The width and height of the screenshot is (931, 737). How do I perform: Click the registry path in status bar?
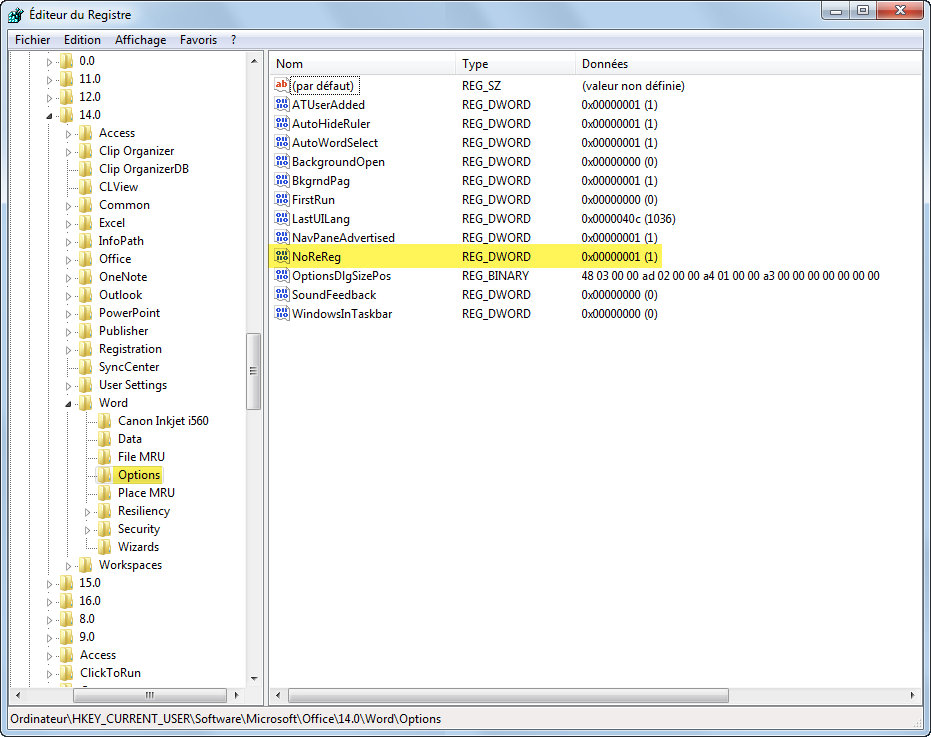point(226,719)
